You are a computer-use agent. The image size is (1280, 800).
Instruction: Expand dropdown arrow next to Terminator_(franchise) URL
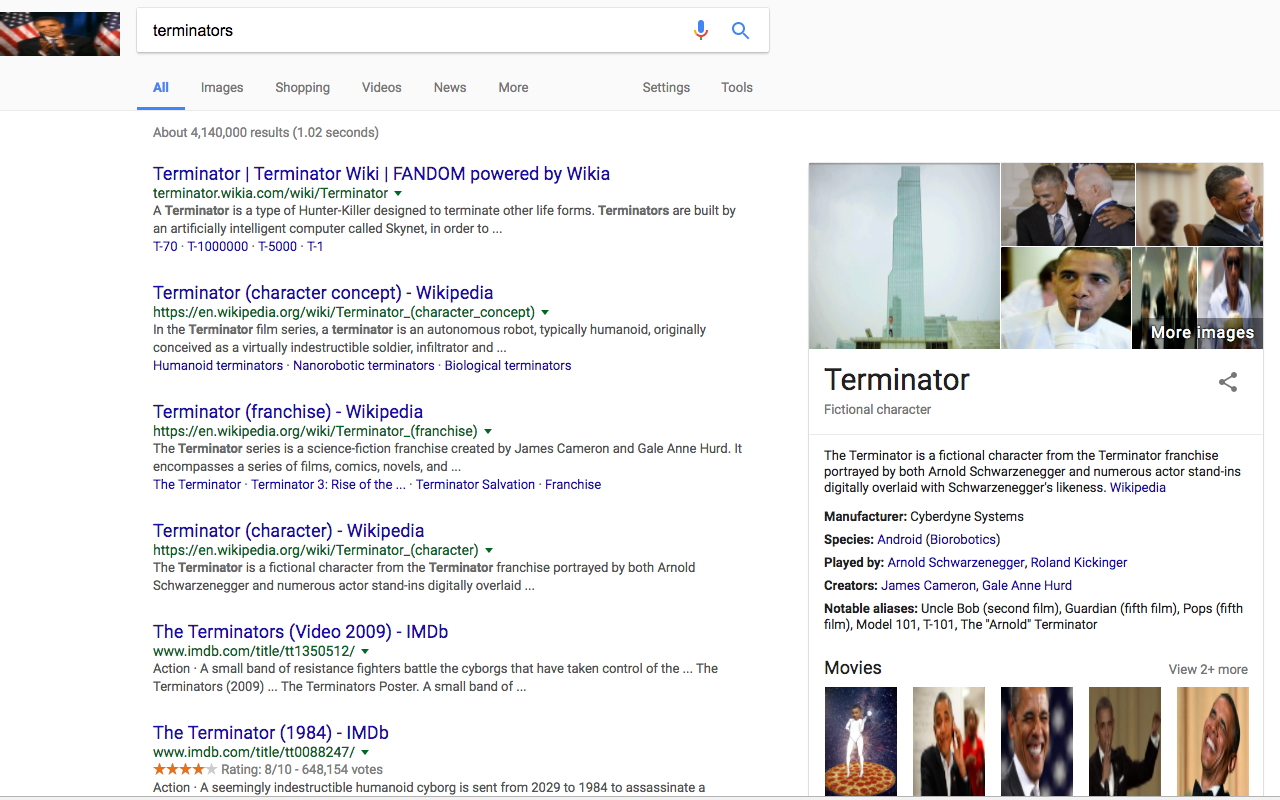coord(488,432)
